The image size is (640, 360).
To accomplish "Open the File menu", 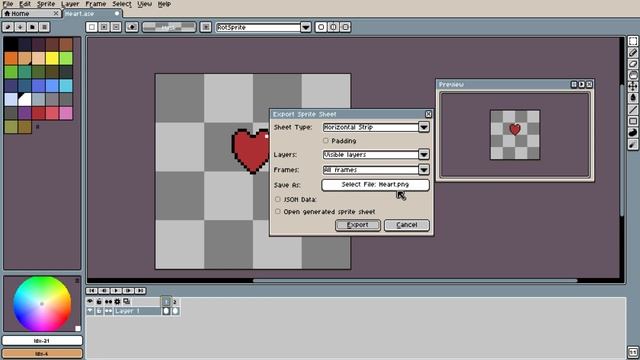I will [x=8, y=4].
